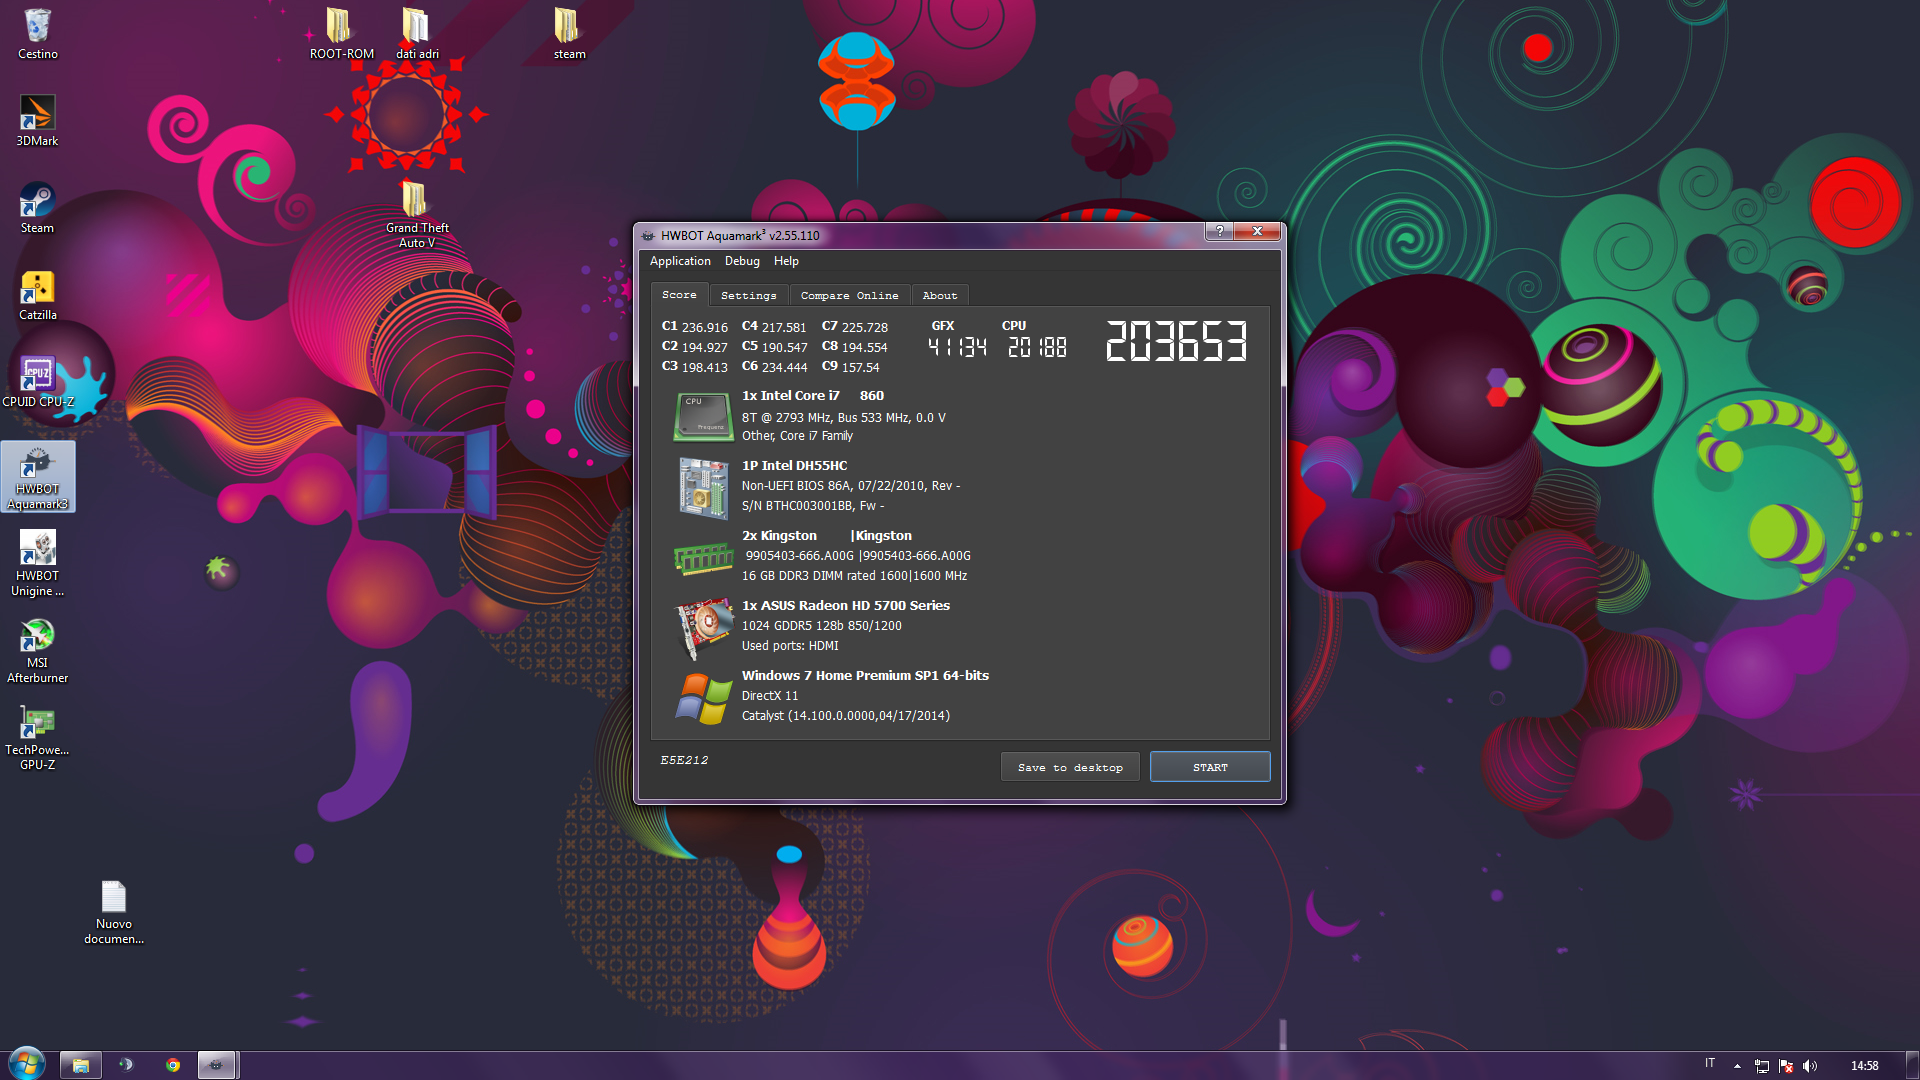Click the IT language indicator
Screen dimensions: 1920x1080
click(x=1710, y=1064)
